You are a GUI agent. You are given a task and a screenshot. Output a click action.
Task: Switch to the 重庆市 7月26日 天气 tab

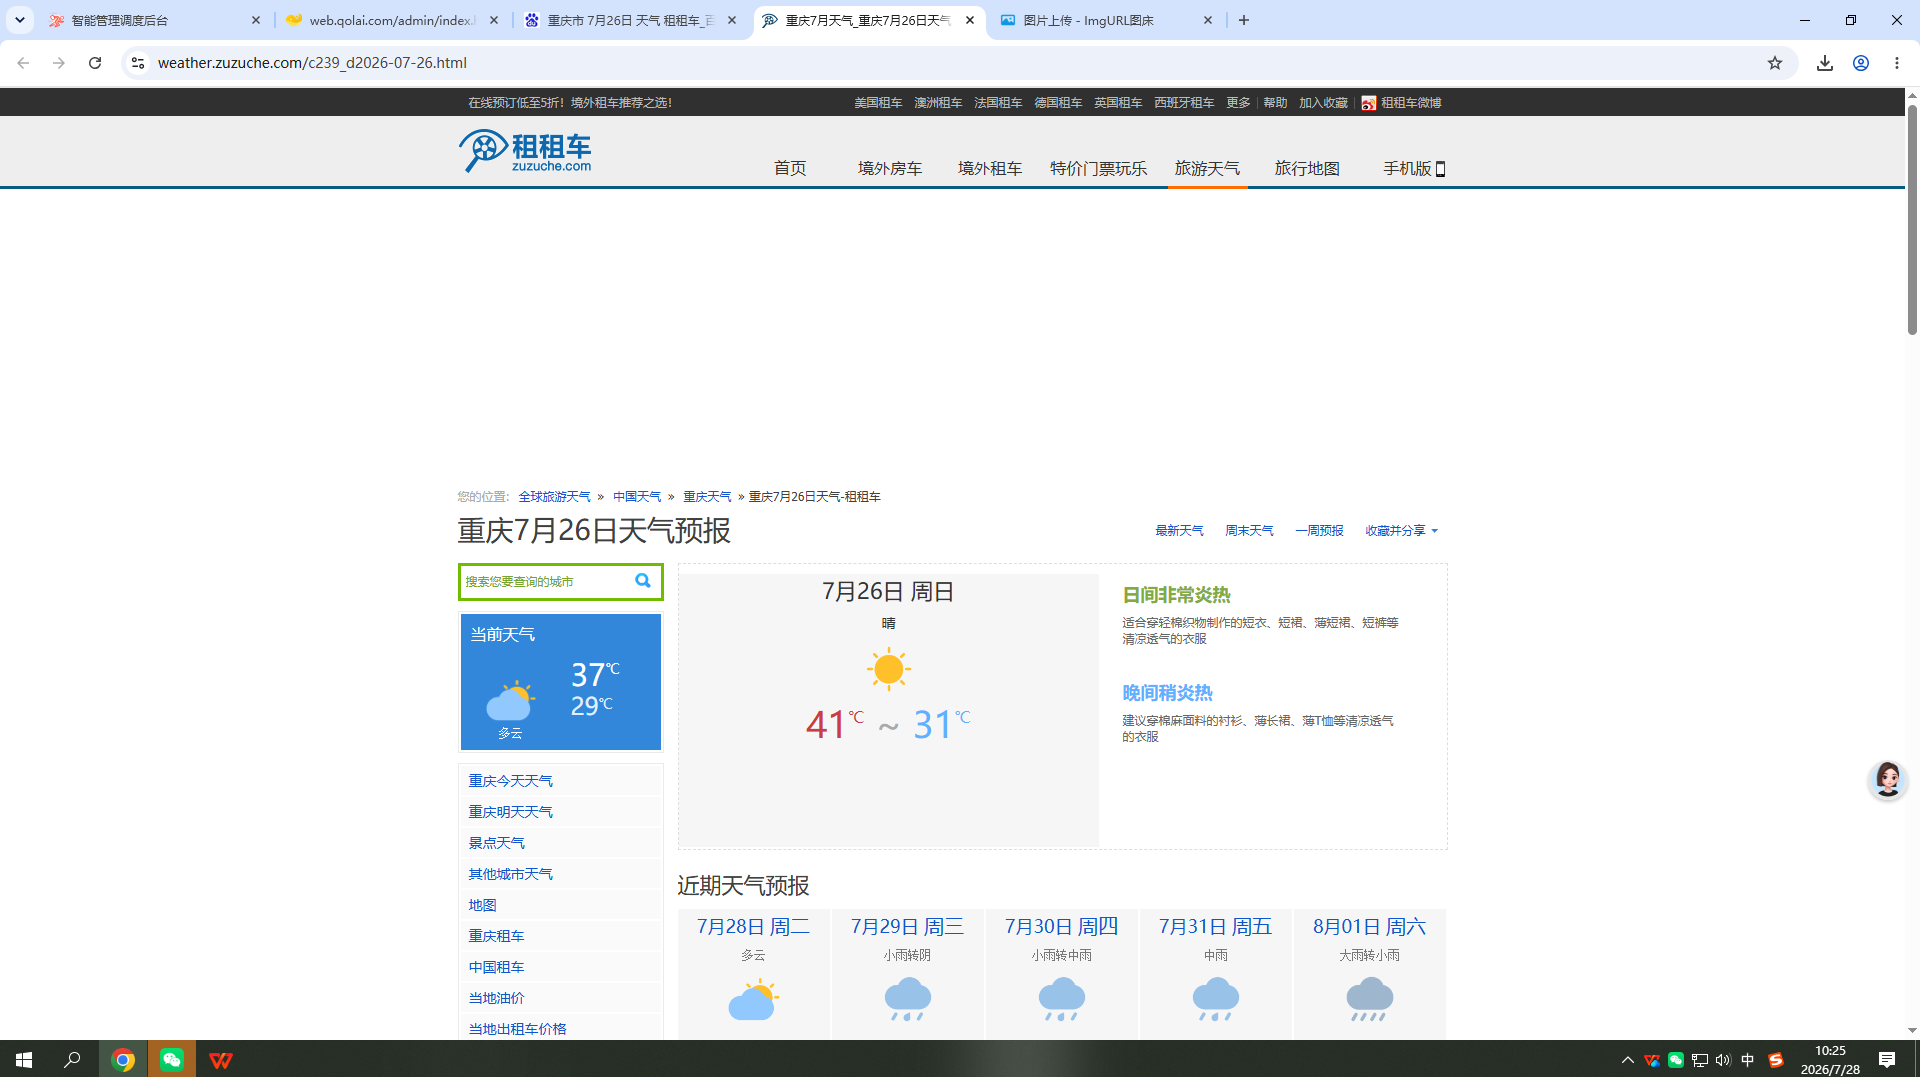coord(633,20)
